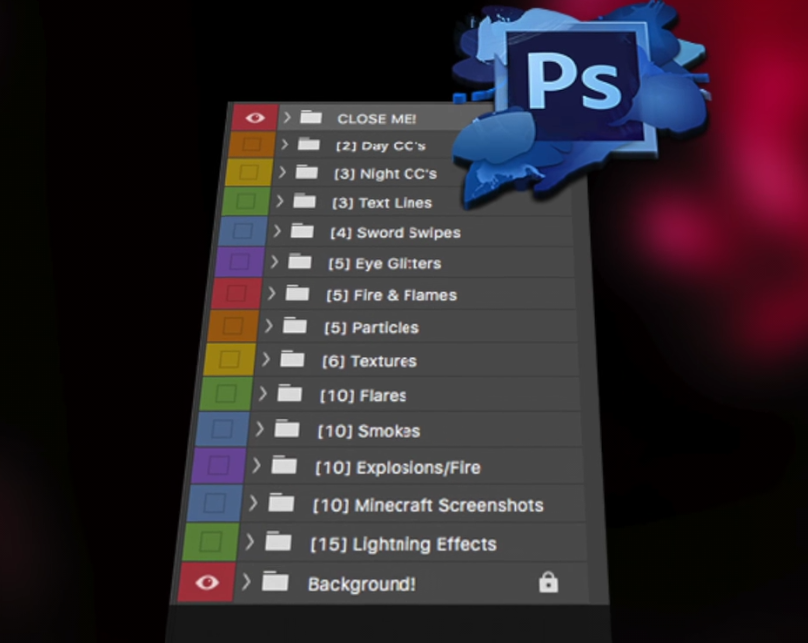
Task: Expand the Background! group chevron
Action: [246, 582]
